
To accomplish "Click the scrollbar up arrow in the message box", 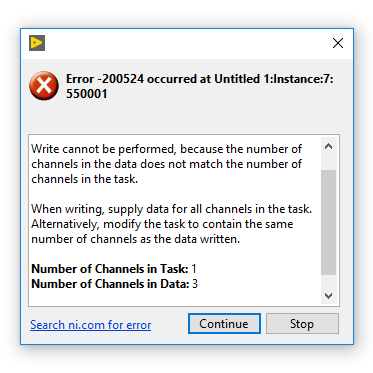I will coord(328,146).
